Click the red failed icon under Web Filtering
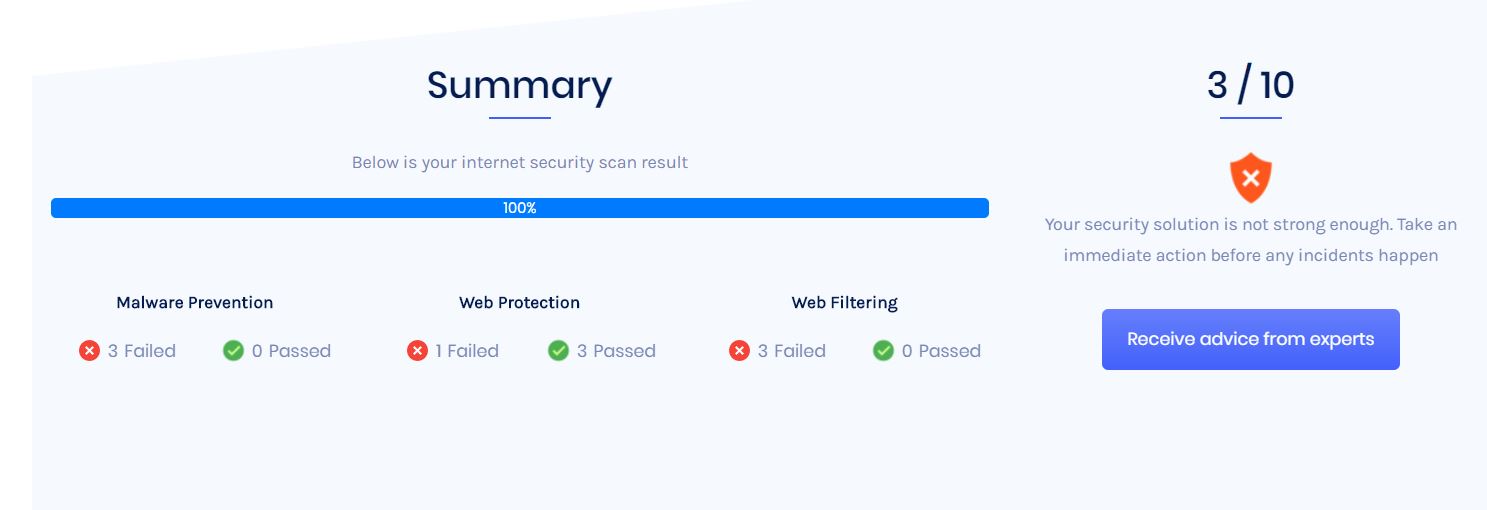The image size is (1487, 510). [x=739, y=351]
